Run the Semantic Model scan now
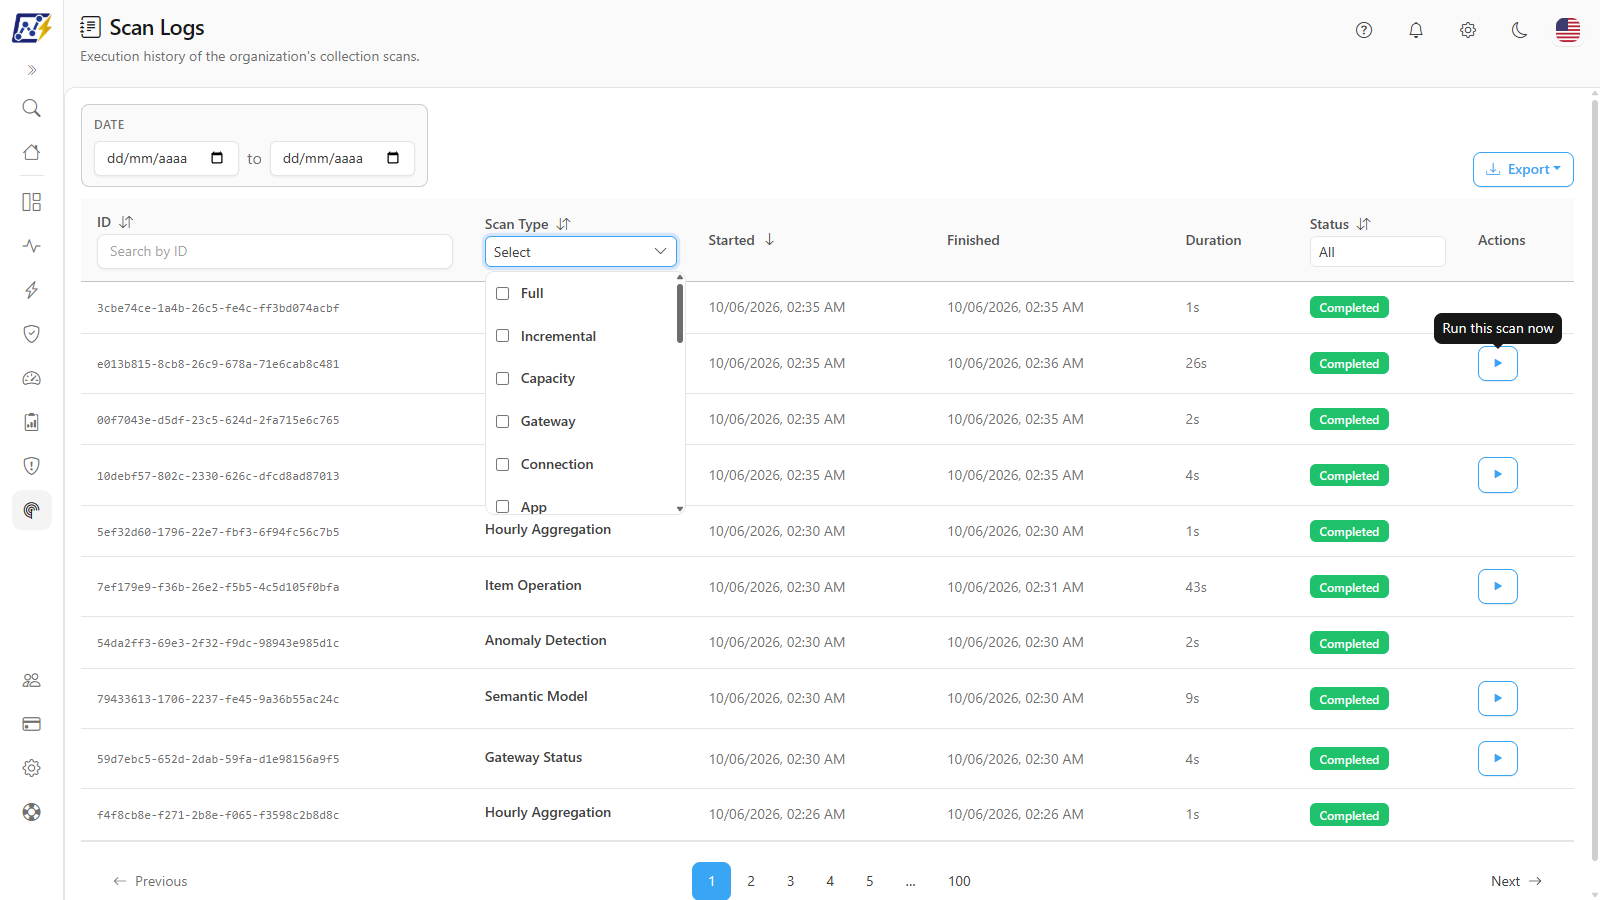1600x900 pixels. pyautogui.click(x=1498, y=698)
